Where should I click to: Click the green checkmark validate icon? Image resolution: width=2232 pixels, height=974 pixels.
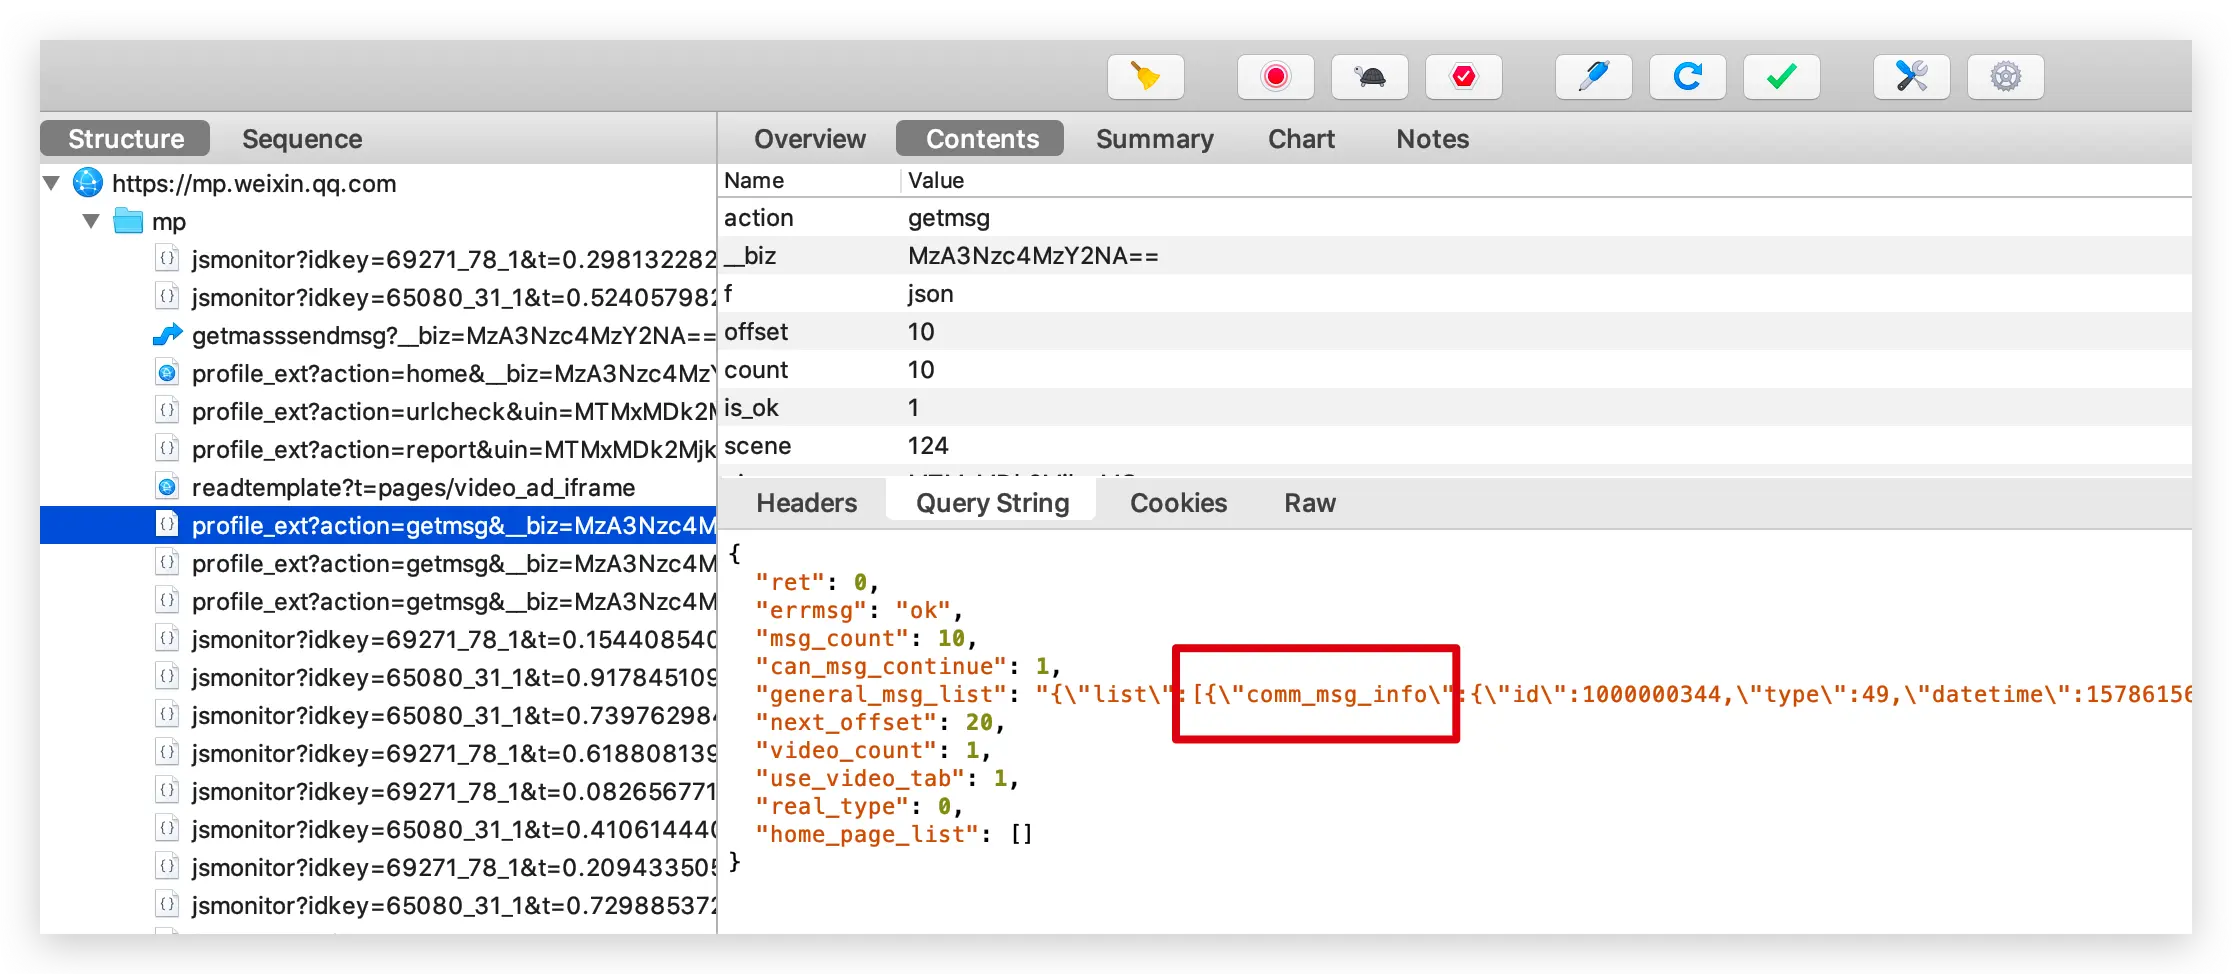point(1782,77)
